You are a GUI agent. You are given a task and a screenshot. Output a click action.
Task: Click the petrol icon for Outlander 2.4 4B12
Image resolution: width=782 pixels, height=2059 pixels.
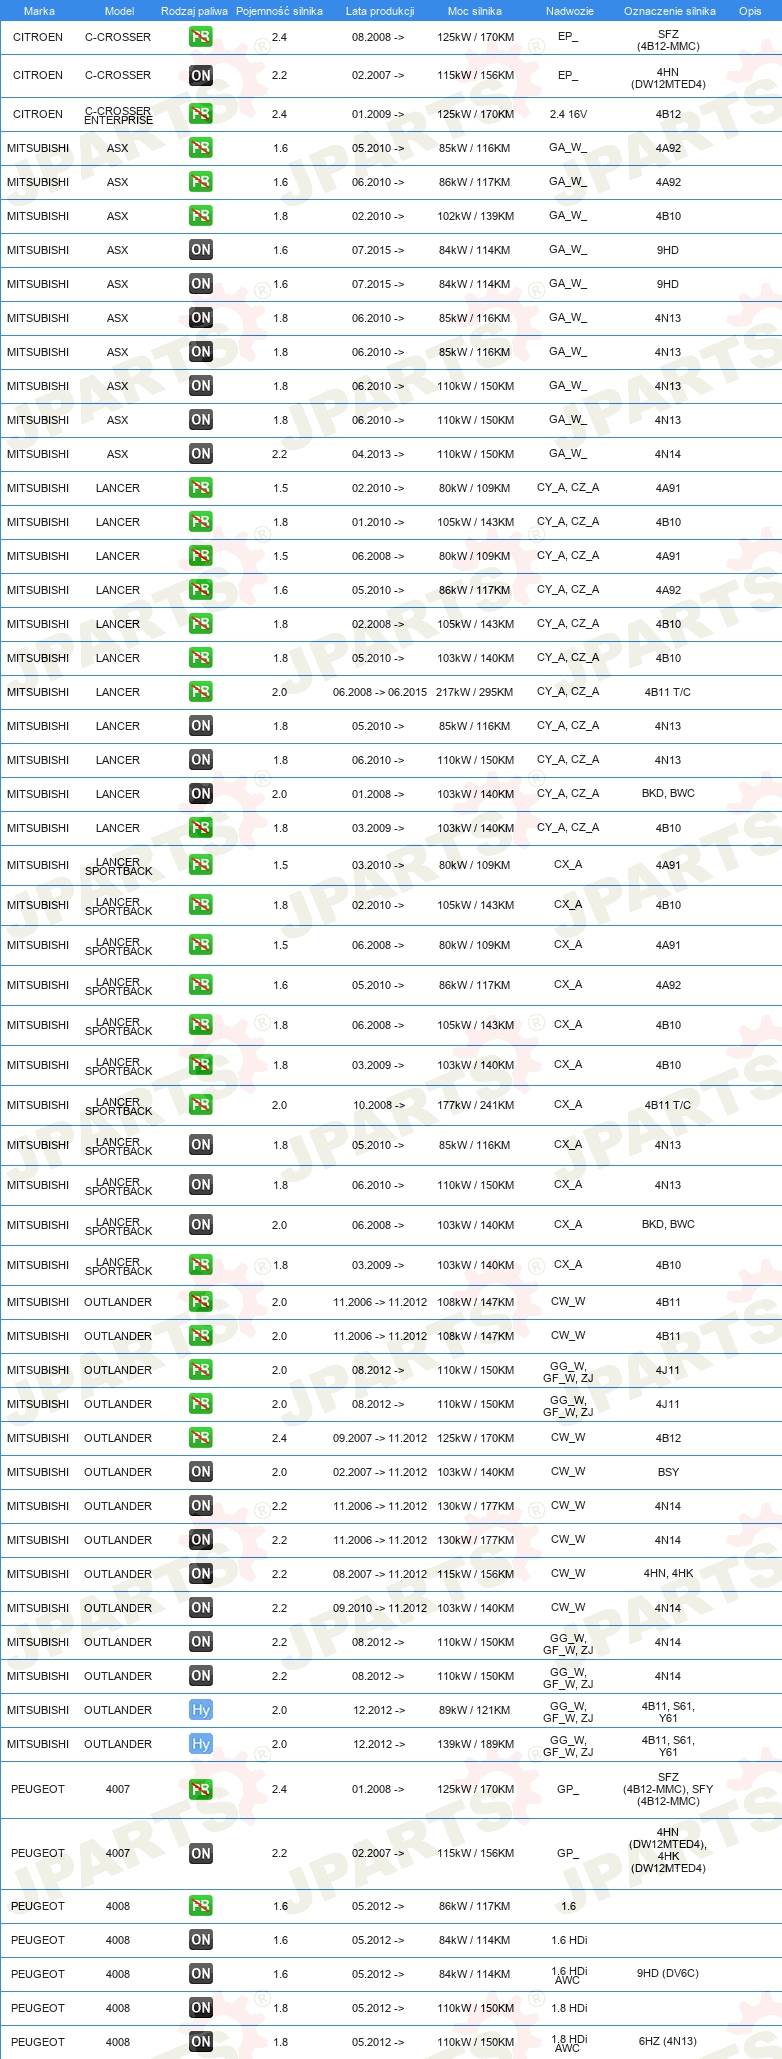point(201,1438)
